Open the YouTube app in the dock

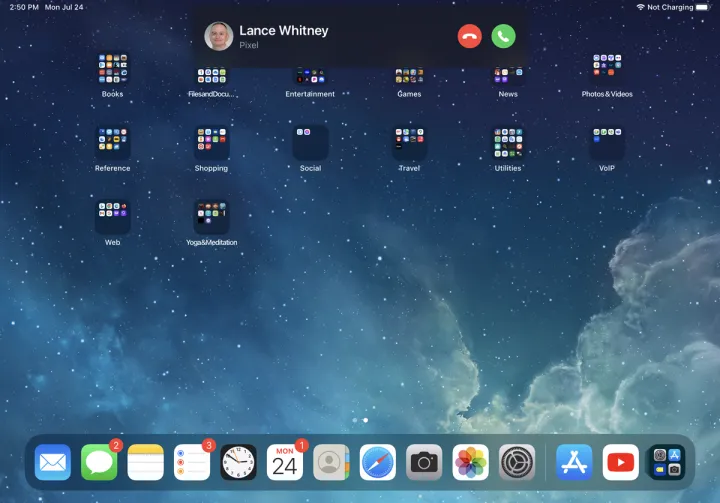pyautogui.click(x=621, y=462)
